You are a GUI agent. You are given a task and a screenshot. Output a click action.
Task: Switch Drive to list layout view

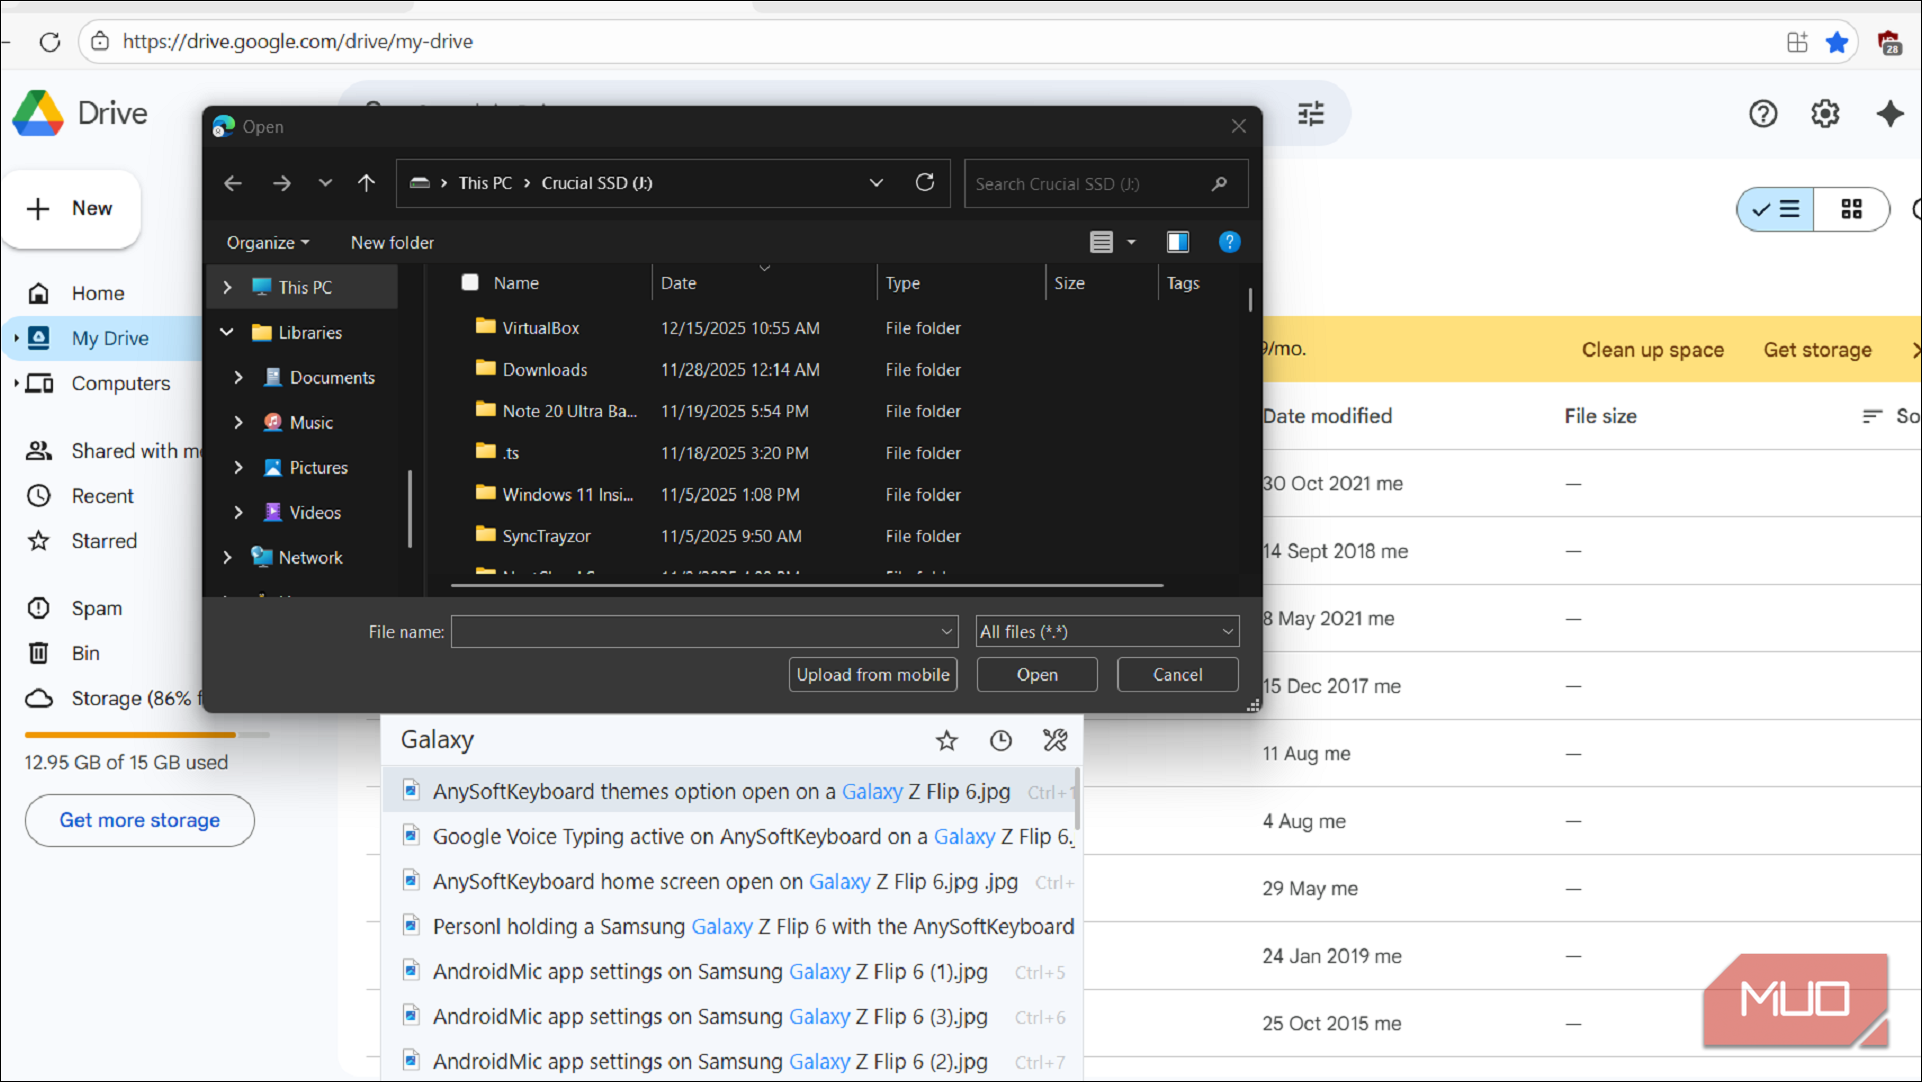coord(1776,209)
